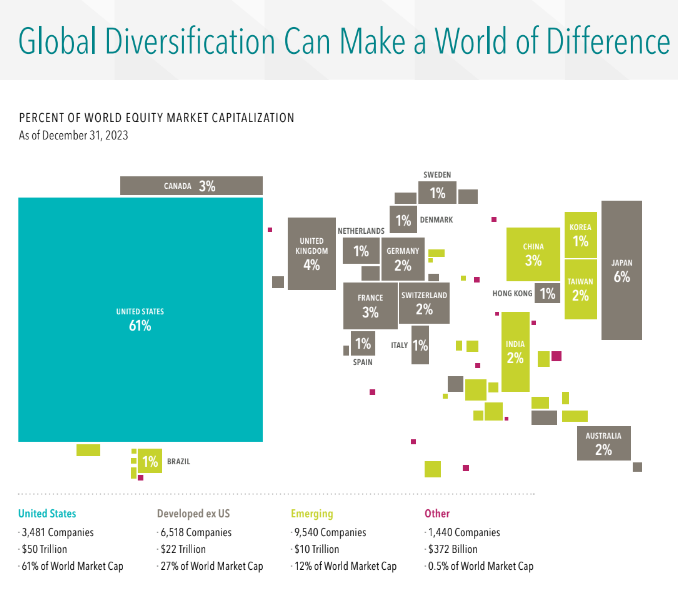Click the Switzerland 2% block
This screenshot has width=678, height=613.
424,303
